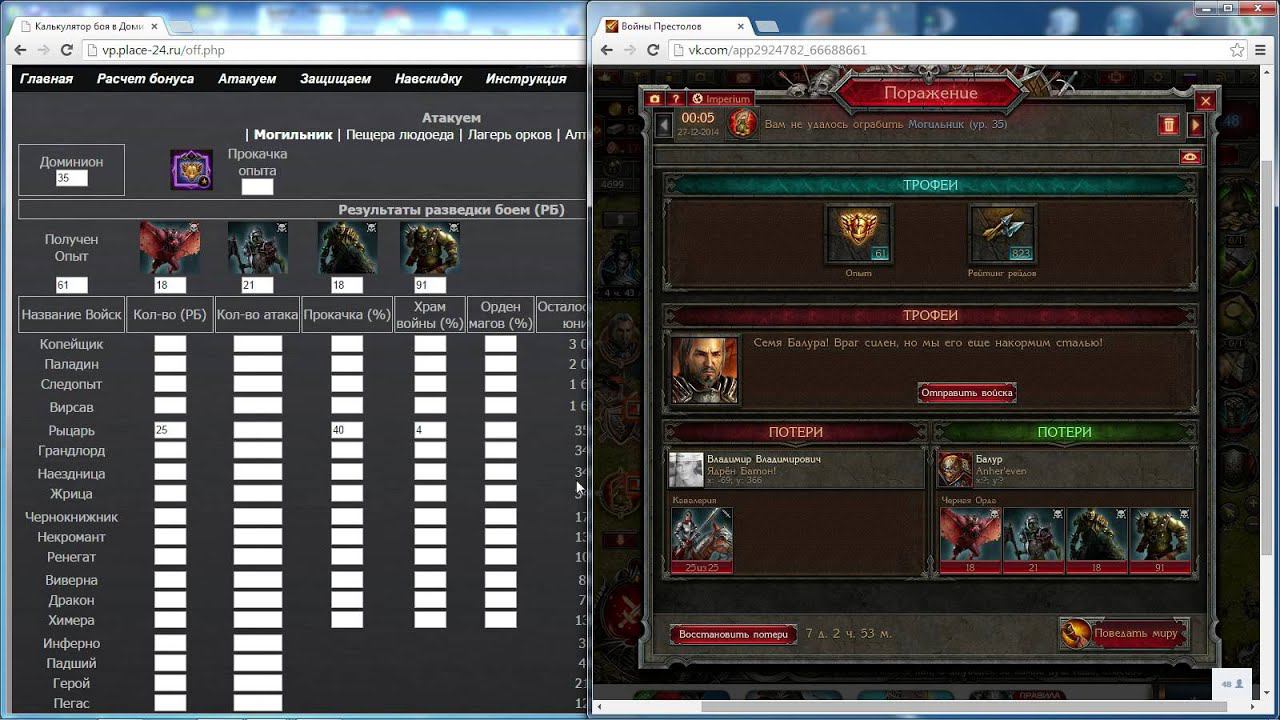Go to previous battle report arrow
1280x720 pixels.
pos(664,125)
